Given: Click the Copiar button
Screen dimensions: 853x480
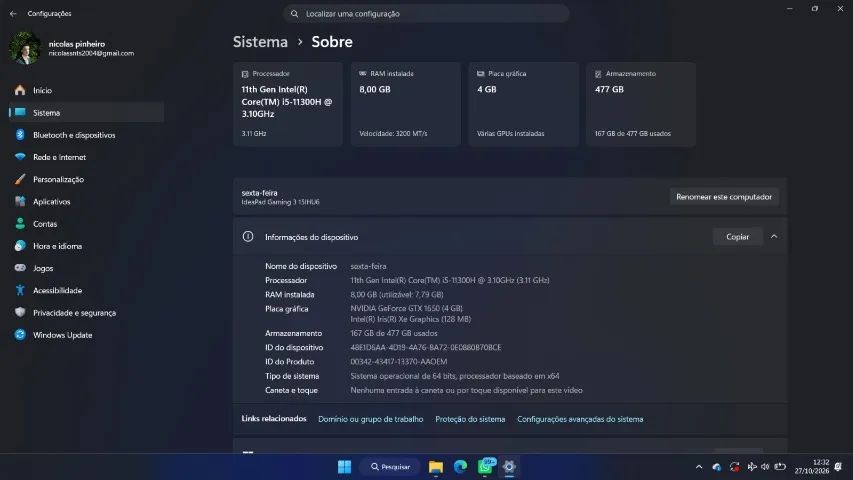Looking at the screenshot, I should tap(738, 237).
